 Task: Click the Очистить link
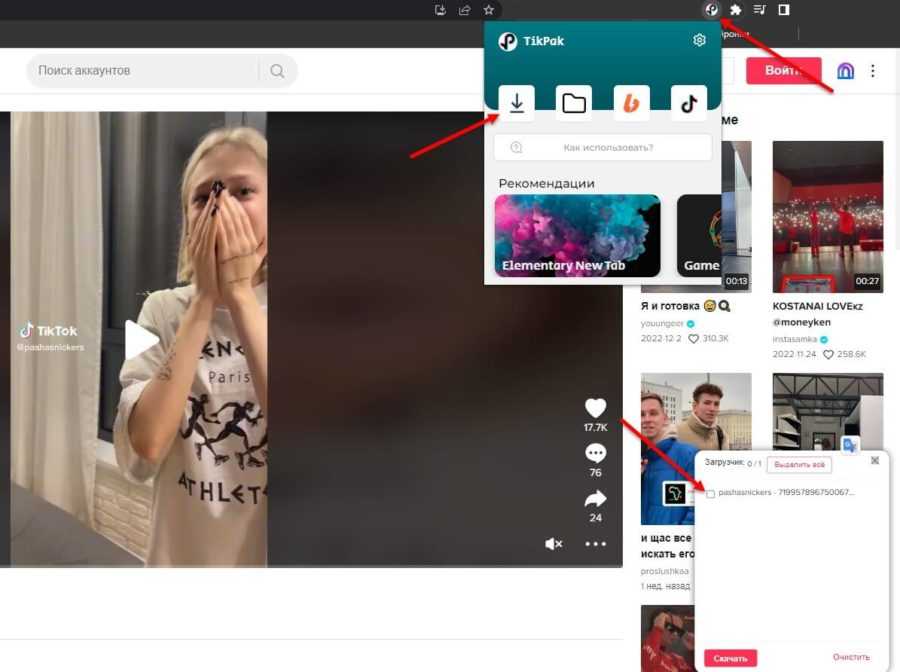pyautogui.click(x=851, y=657)
